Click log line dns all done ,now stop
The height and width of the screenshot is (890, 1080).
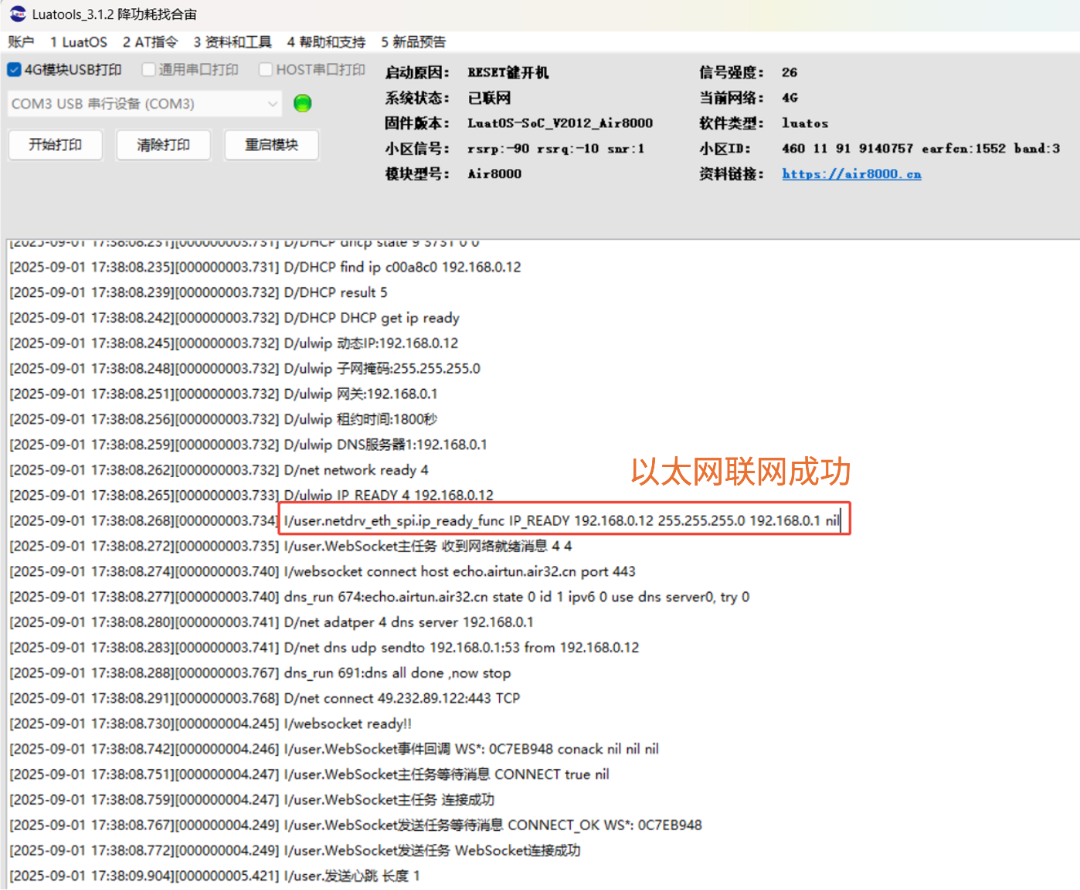260,673
